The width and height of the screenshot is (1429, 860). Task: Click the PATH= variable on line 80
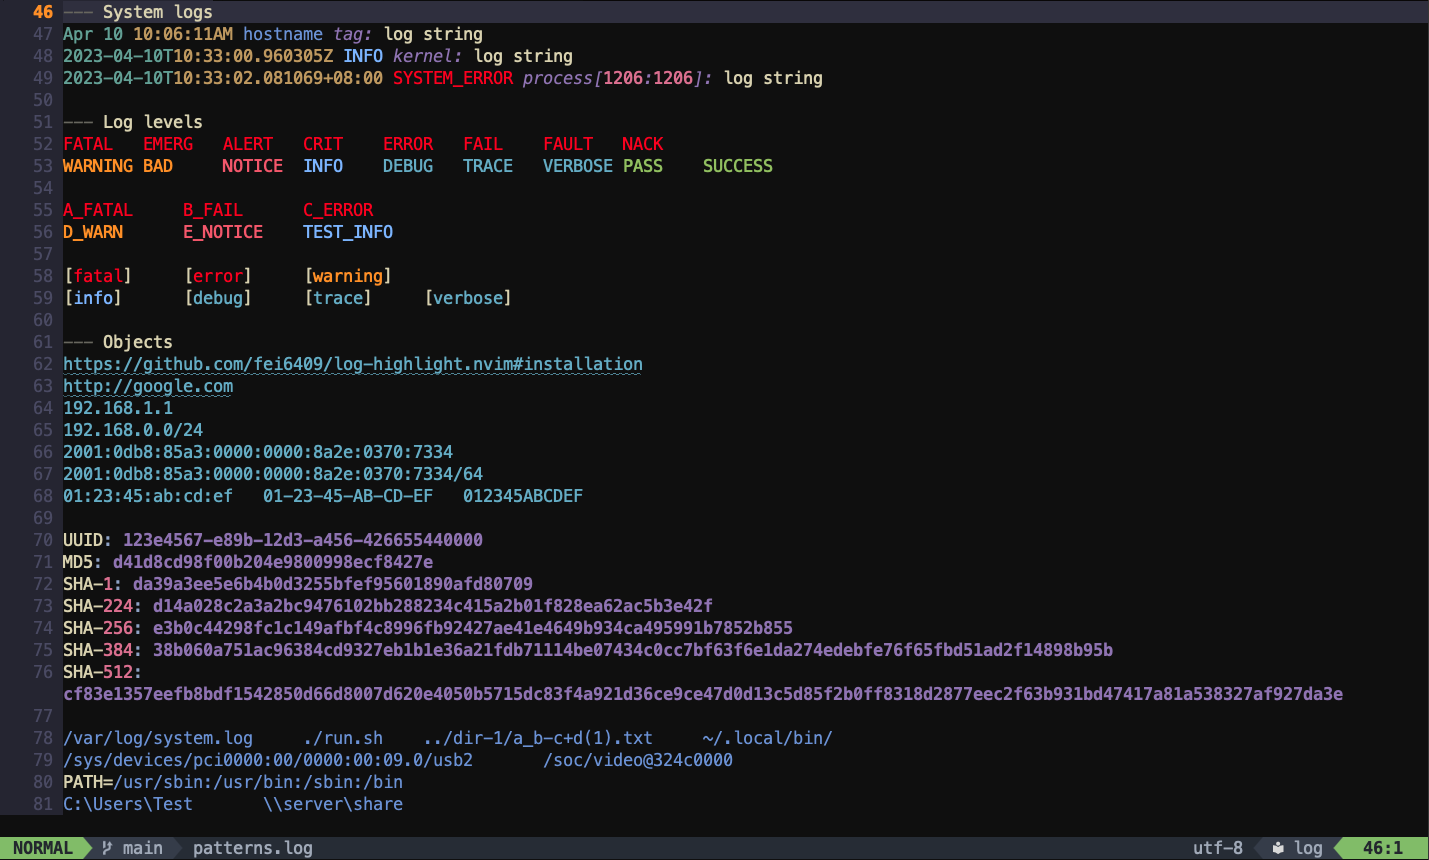[x=88, y=782]
